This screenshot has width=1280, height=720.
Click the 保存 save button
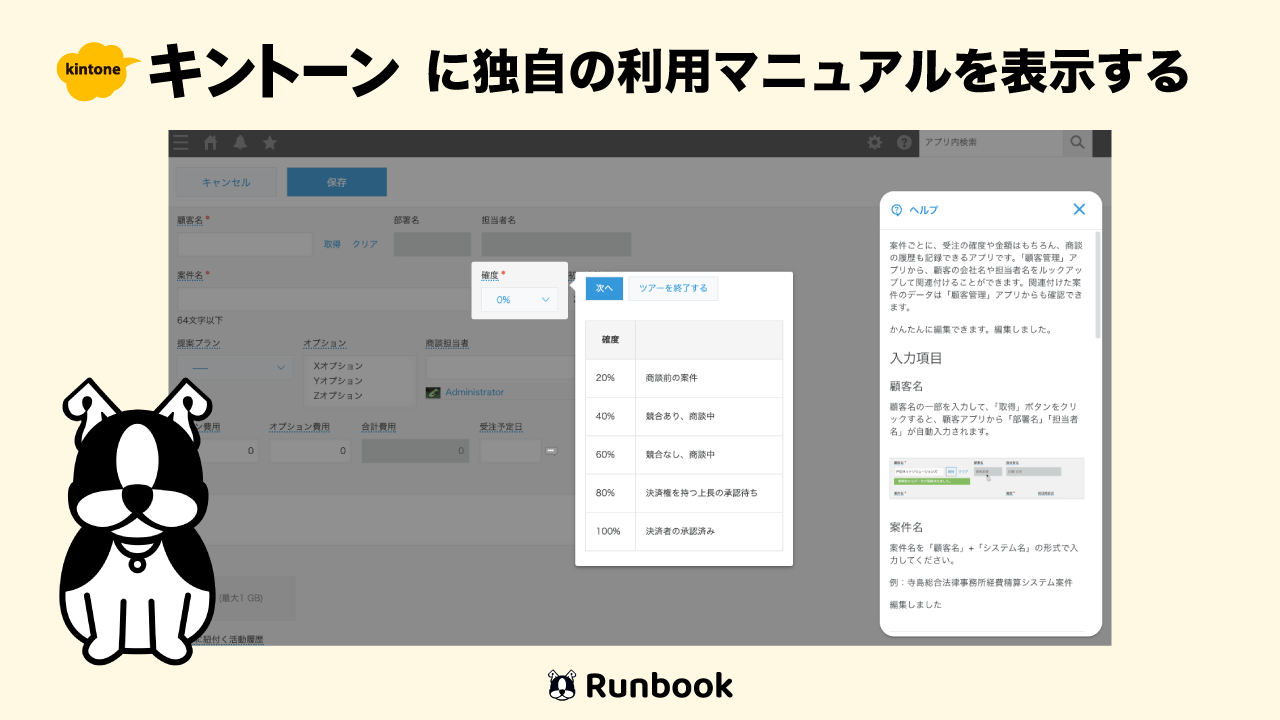[x=336, y=181]
